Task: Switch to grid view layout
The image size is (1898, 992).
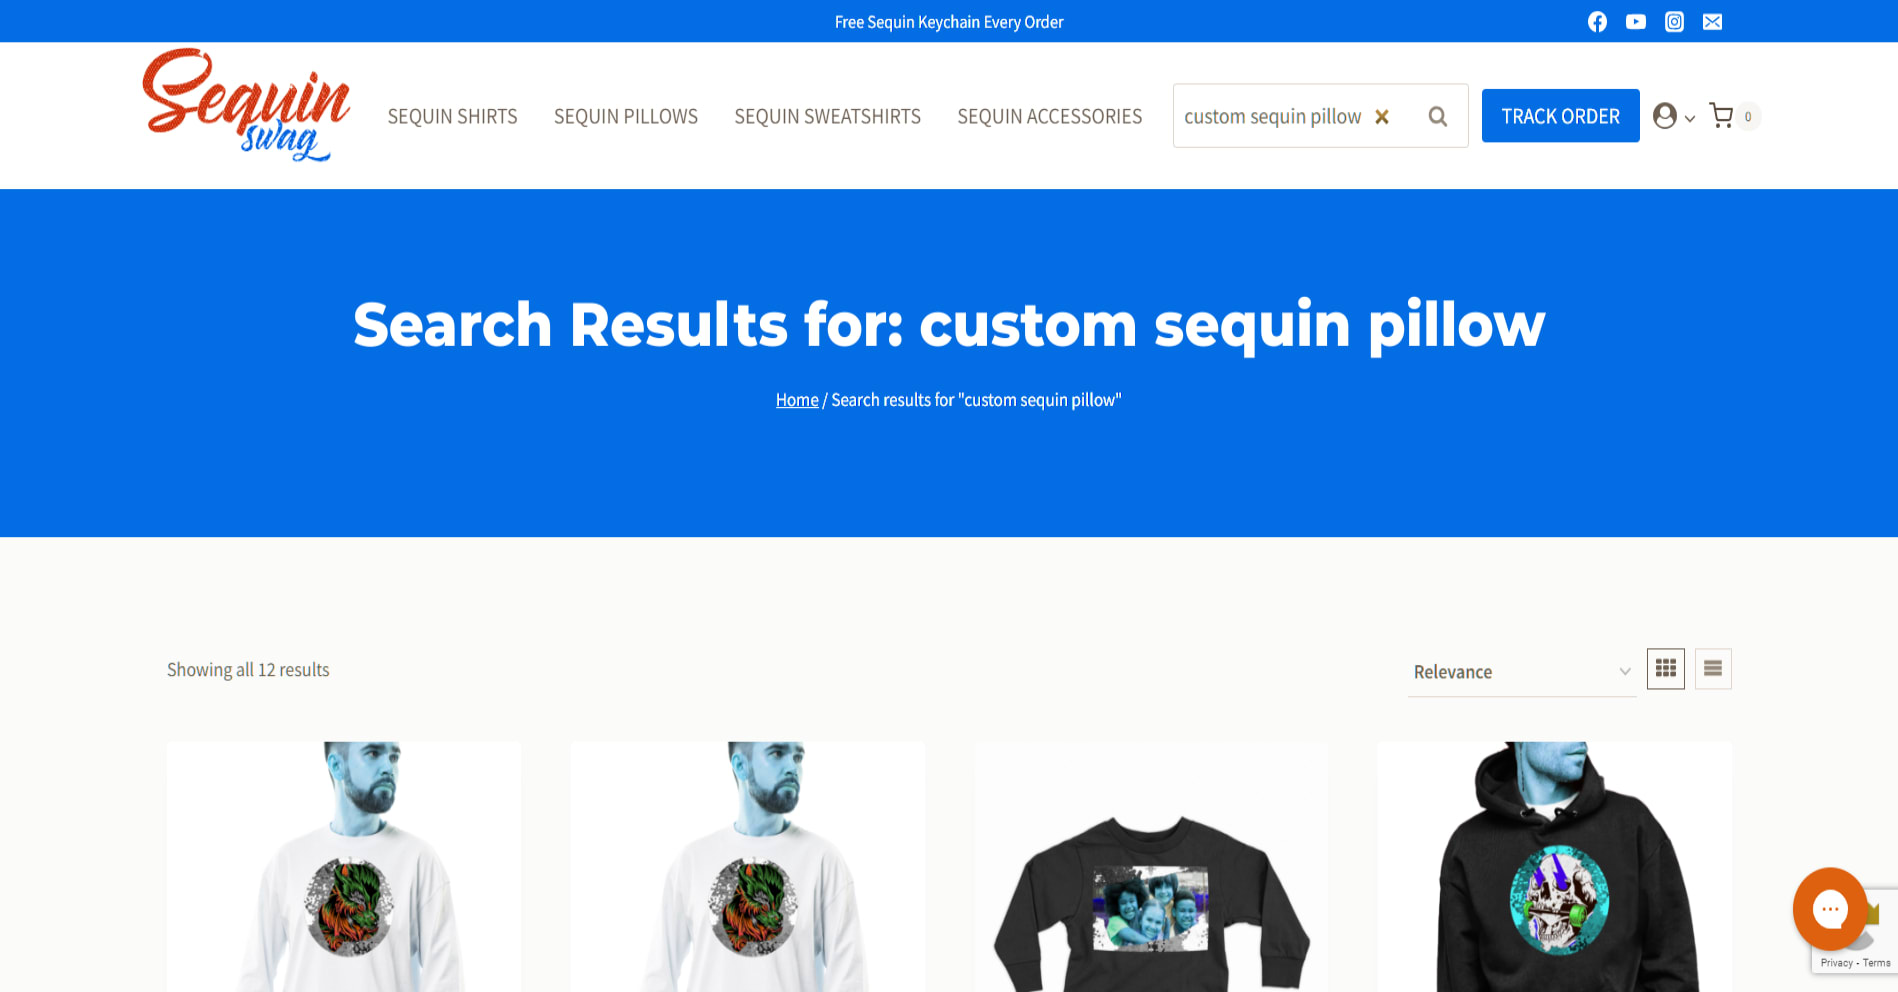Action: click(x=1666, y=669)
